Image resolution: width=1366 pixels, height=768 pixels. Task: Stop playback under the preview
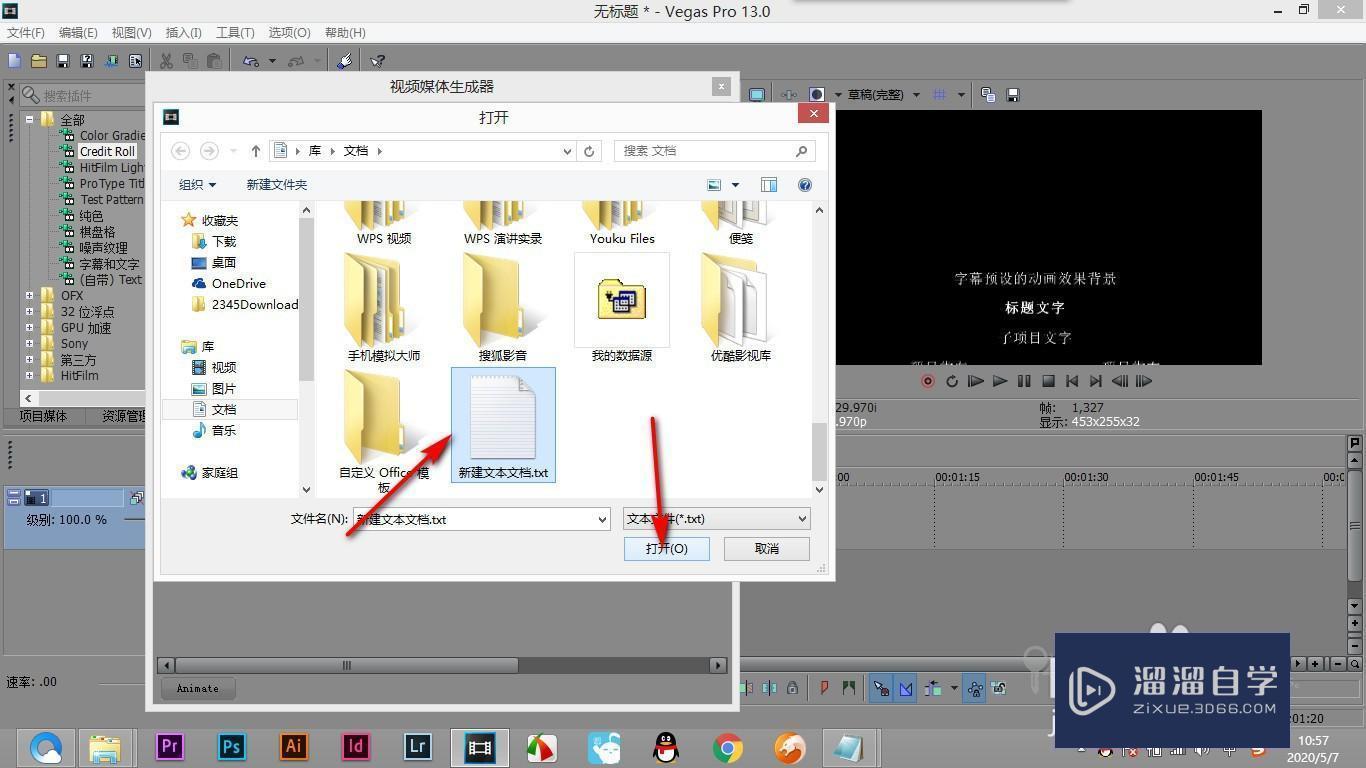click(x=1048, y=381)
